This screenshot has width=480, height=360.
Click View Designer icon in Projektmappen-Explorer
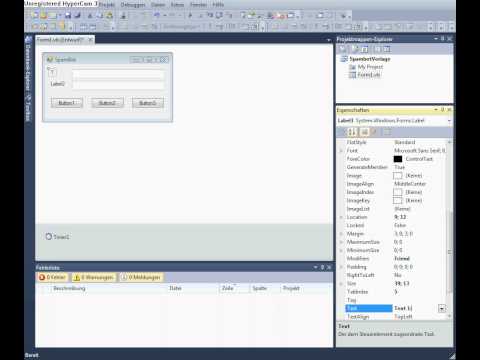coord(387,49)
